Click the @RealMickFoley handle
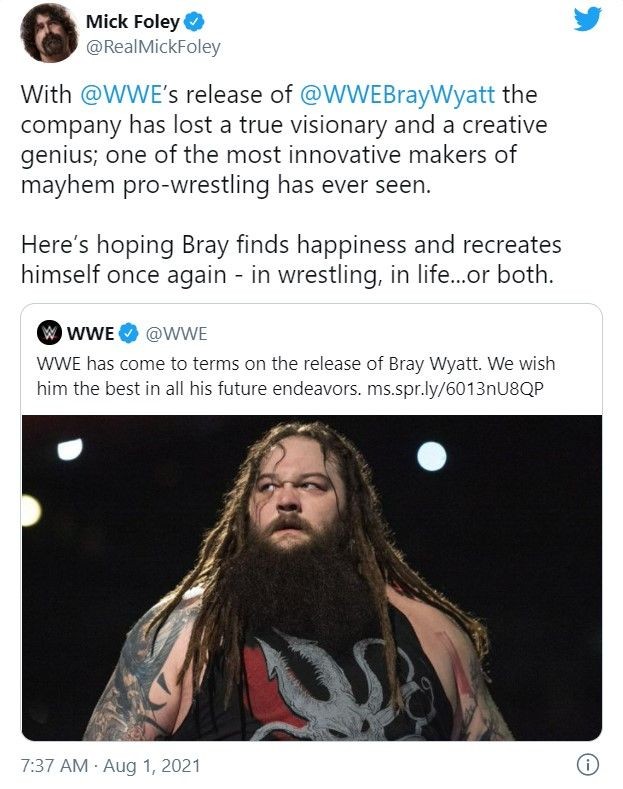This screenshot has width=623, height=789. [153, 47]
